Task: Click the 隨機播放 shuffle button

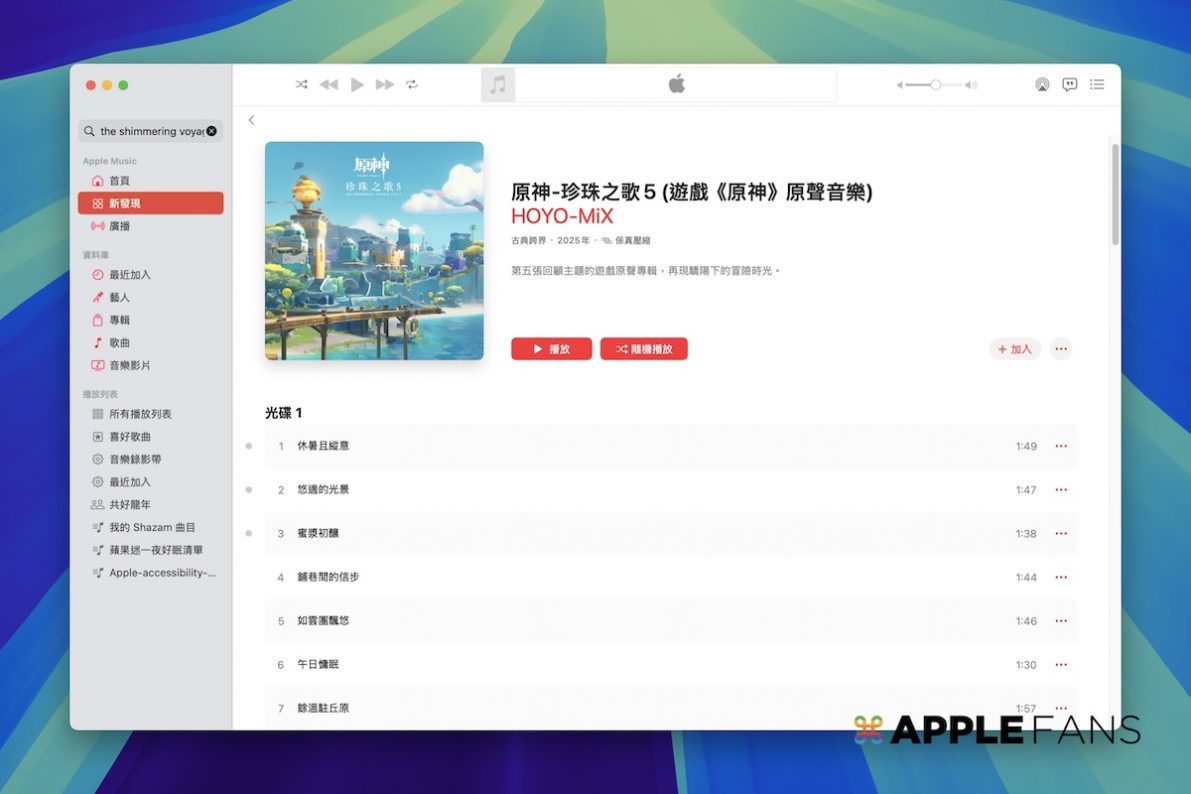Action: tap(643, 349)
